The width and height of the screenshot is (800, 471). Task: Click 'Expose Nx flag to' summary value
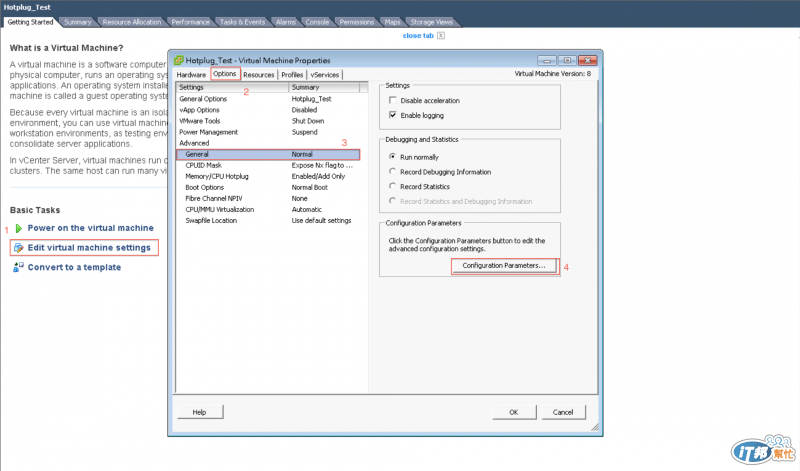(322, 165)
